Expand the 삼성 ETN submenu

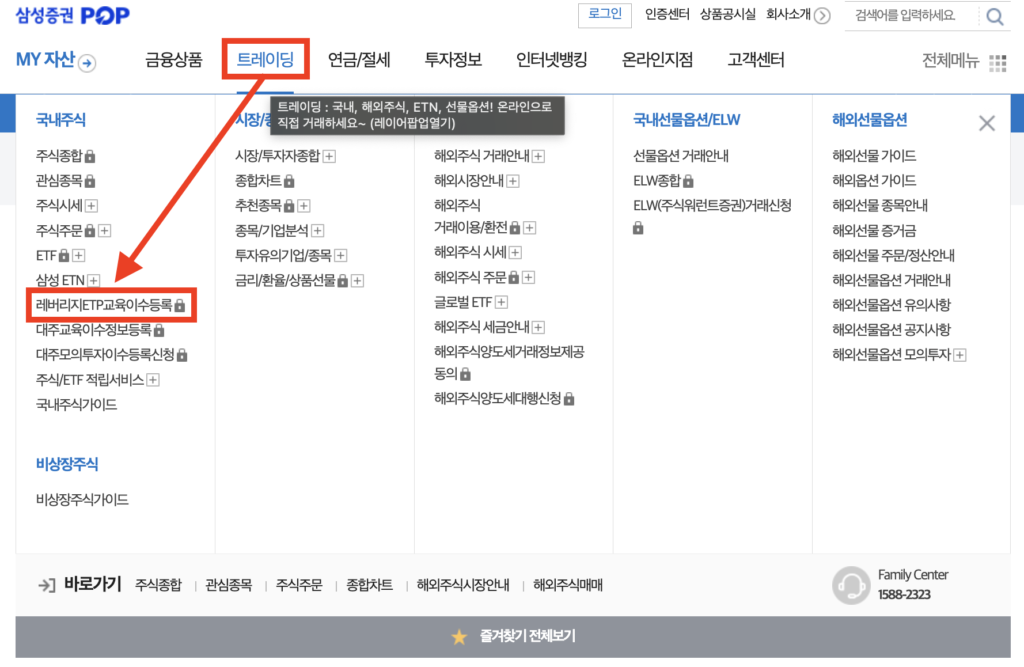tap(94, 280)
